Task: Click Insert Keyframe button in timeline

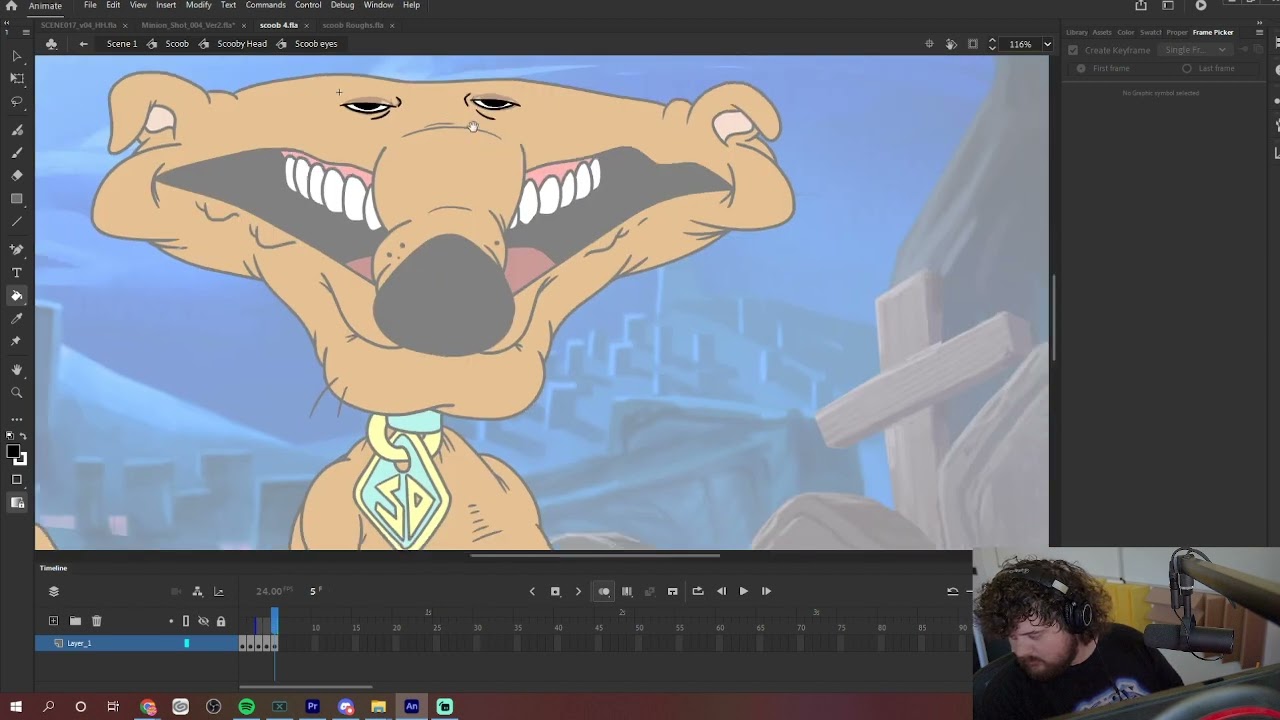Action: 555,591
